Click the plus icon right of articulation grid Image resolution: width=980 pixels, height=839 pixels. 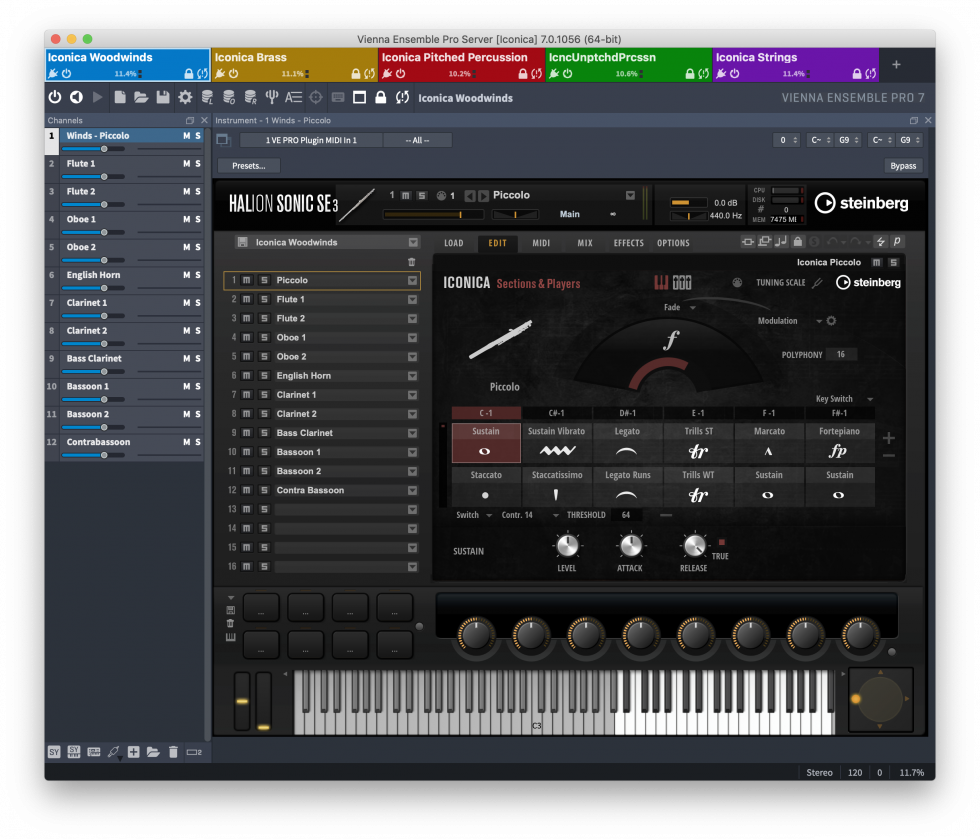(889, 438)
